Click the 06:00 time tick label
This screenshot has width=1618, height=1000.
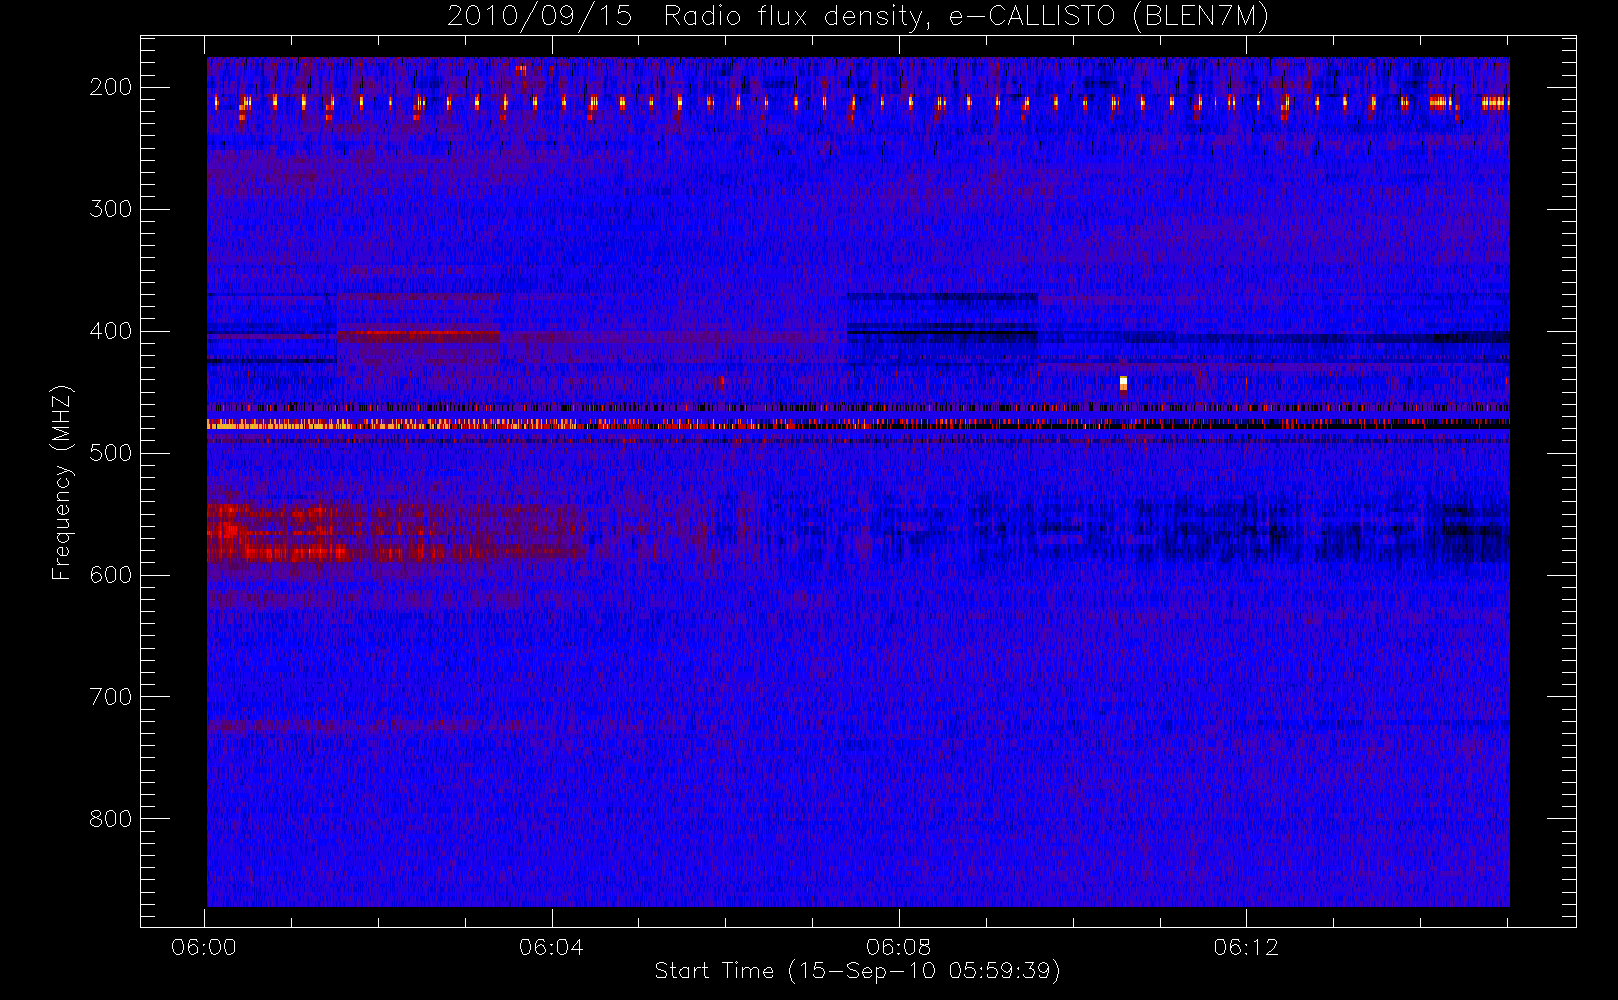pyautogui.click(x=204, y=947)
